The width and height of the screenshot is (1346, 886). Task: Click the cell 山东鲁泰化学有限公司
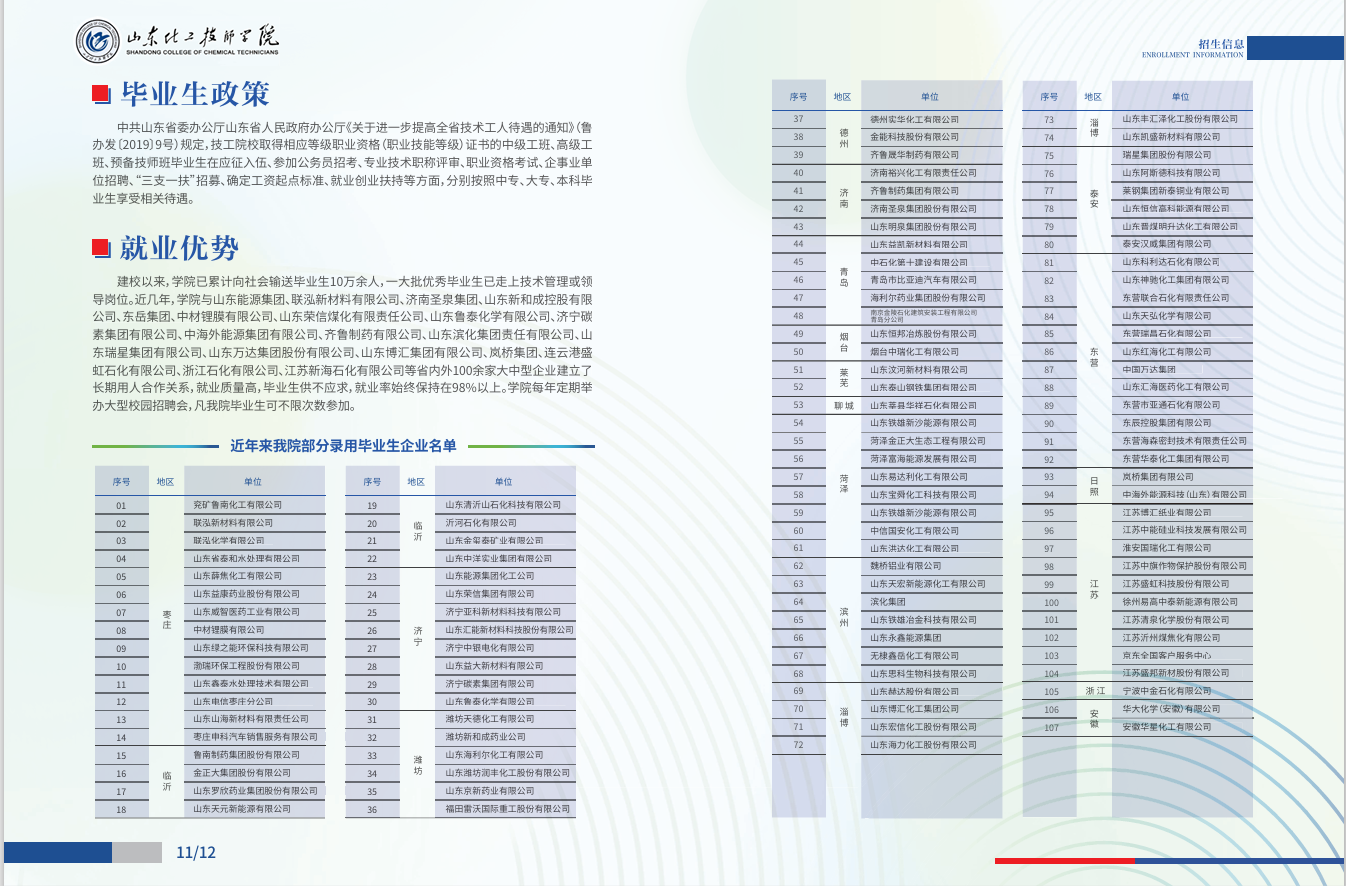[489, 702]
